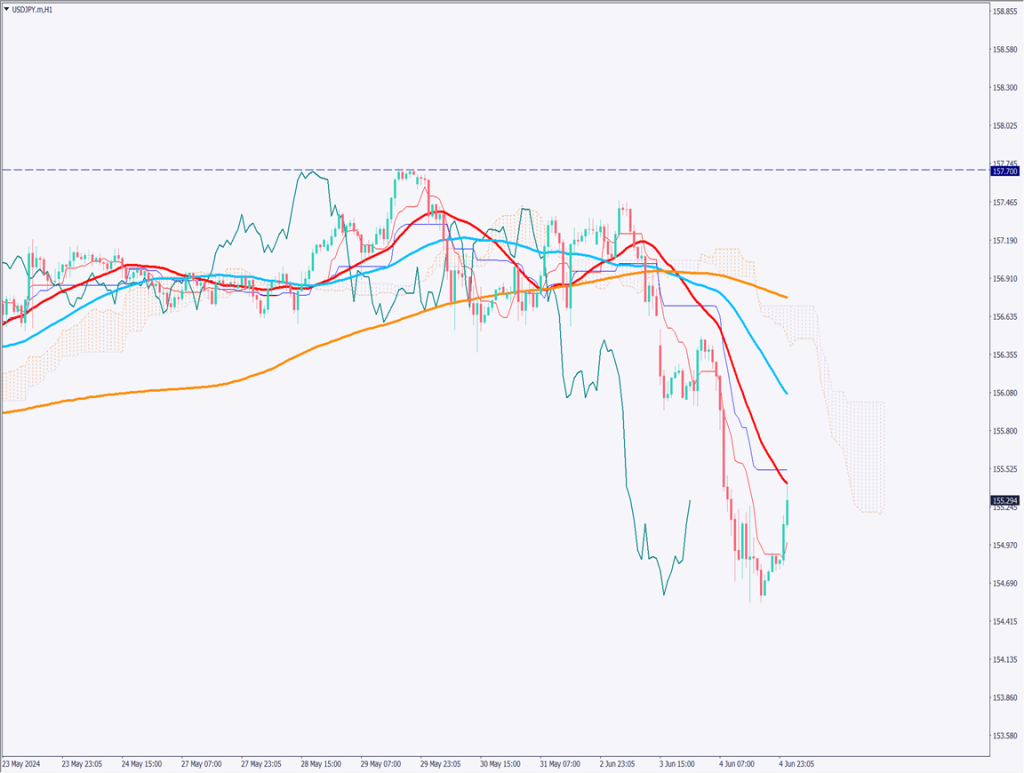Click the 156.080 label on price axis
The height and width of the screenshot is (773, 1024).
tap(1004, 393)
